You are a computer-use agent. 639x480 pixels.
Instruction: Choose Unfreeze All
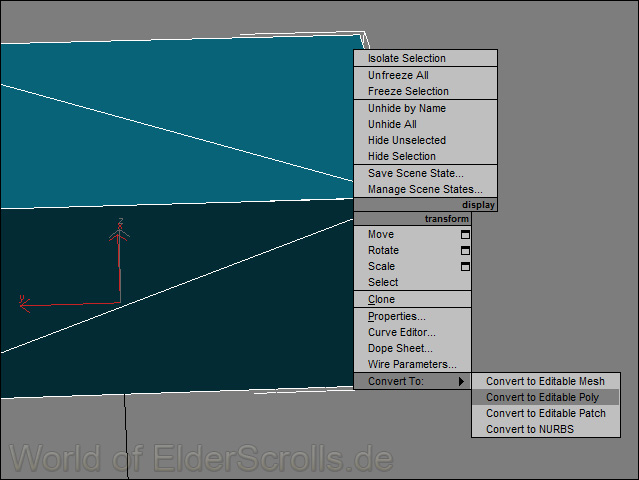click(398, 75)
